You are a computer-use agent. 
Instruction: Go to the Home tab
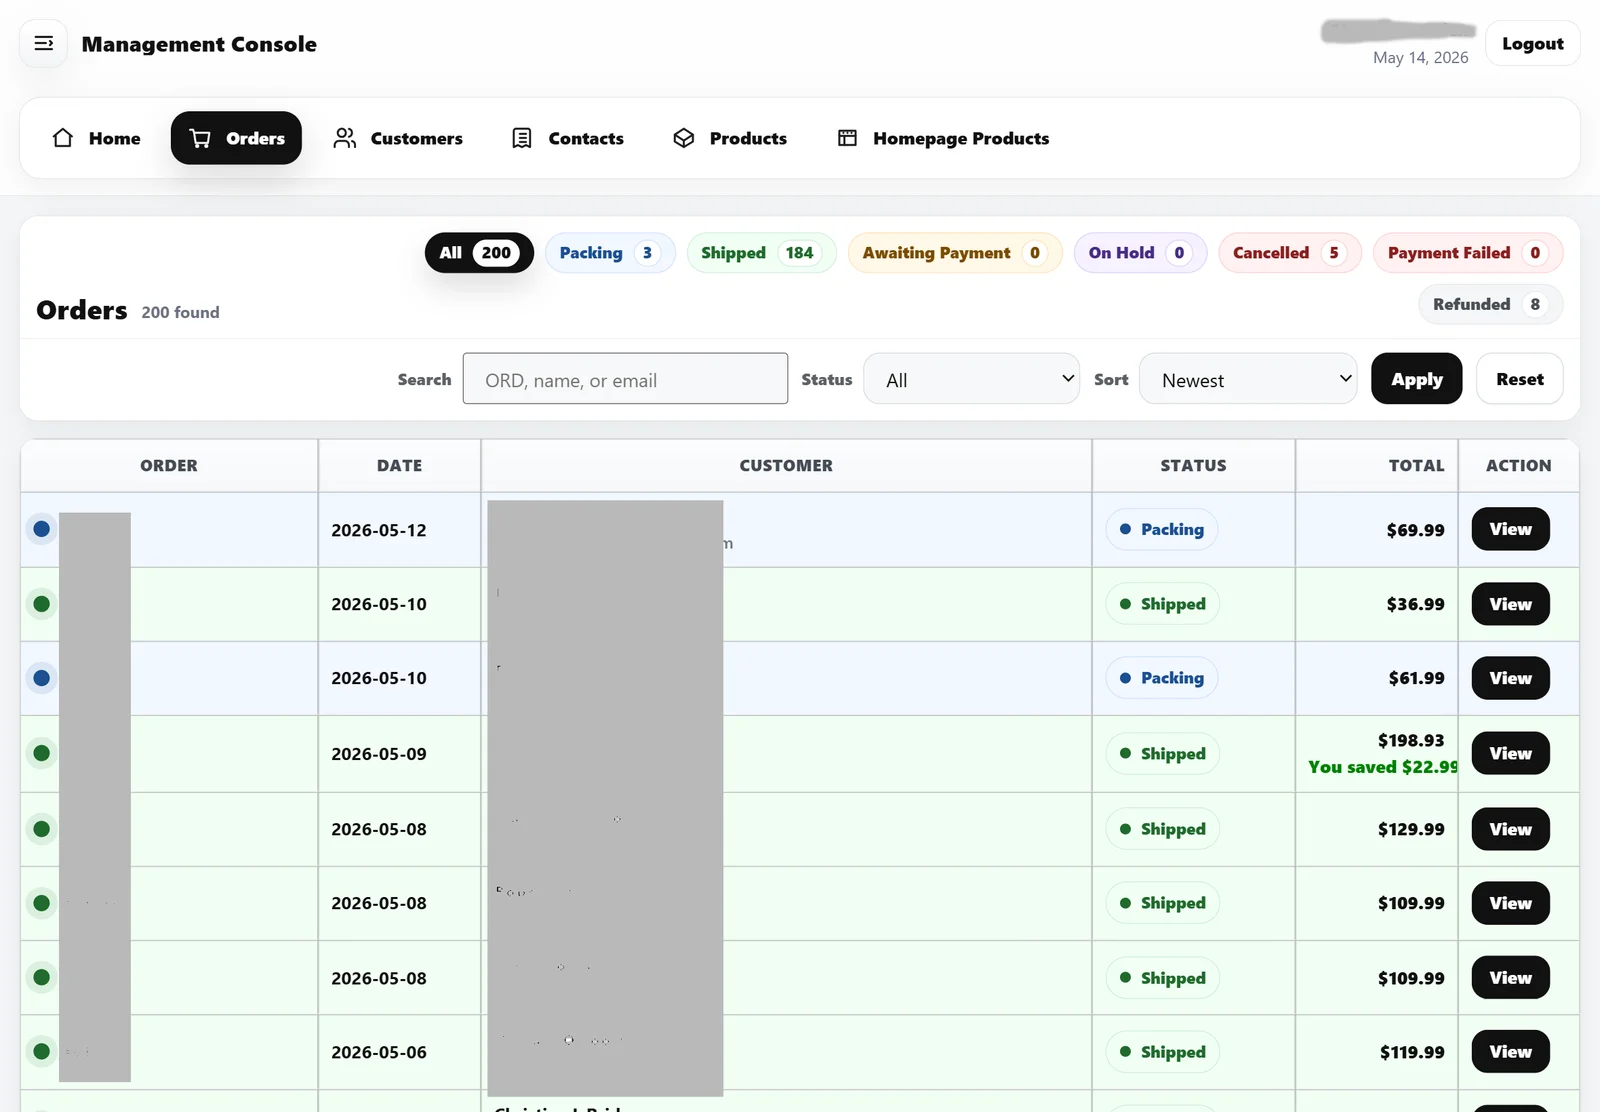(x=96, y=138)
